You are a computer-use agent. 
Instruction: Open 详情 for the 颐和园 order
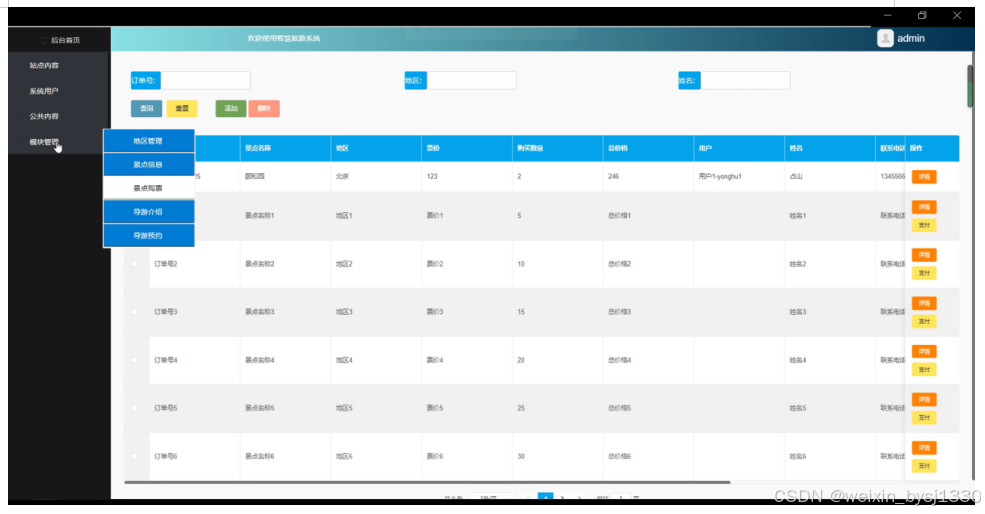[924, 177]
